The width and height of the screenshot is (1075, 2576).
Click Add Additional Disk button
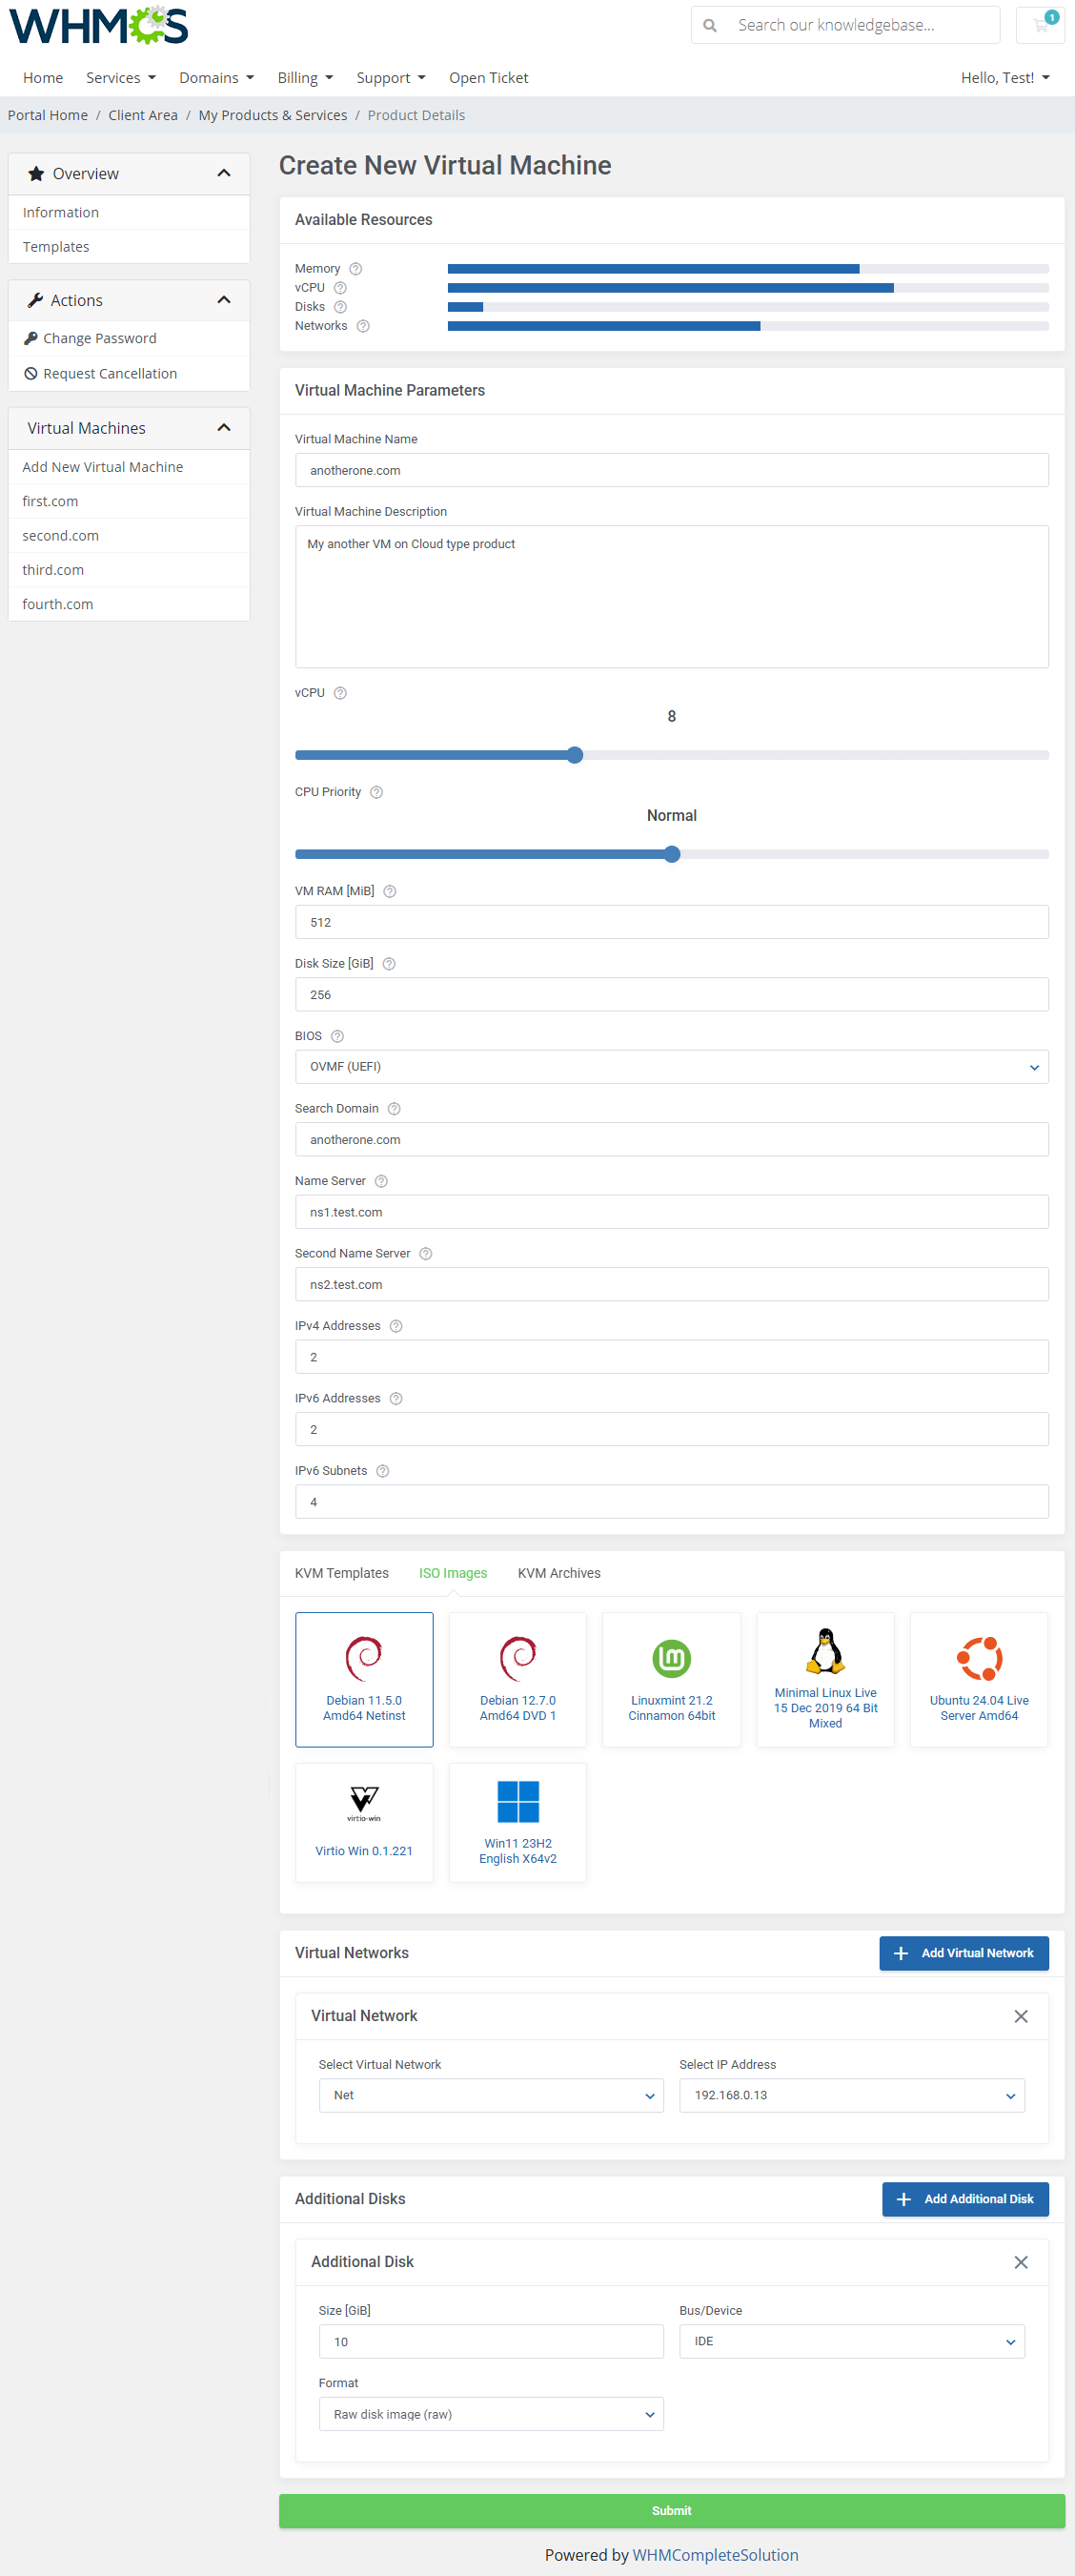(x=965, y=2199)
